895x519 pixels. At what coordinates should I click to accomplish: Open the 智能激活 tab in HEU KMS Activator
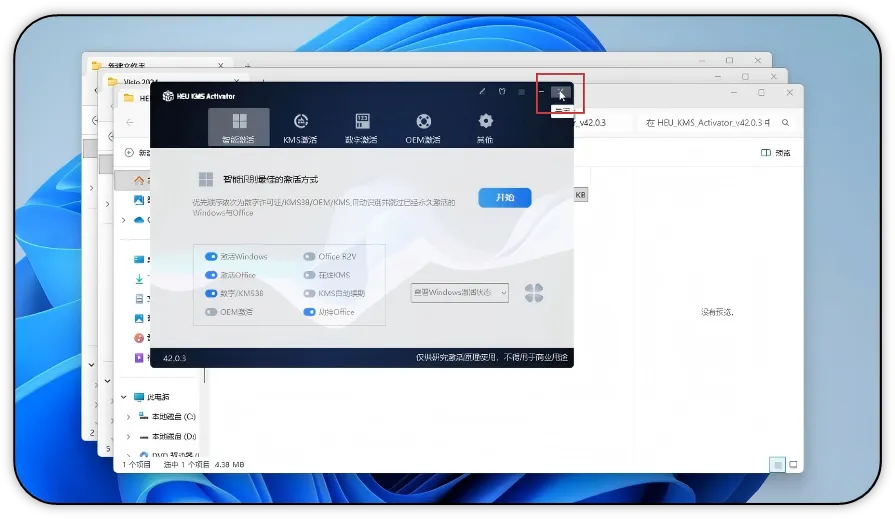[239, 127]
